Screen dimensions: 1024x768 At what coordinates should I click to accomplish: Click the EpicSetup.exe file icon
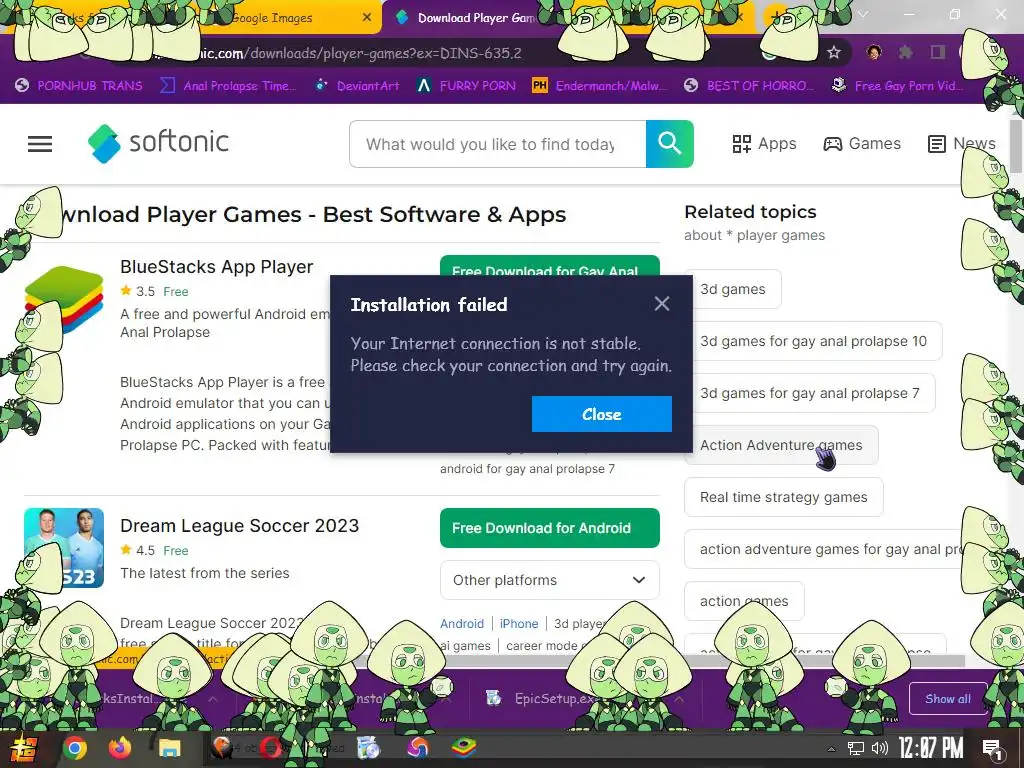[494, 699]
